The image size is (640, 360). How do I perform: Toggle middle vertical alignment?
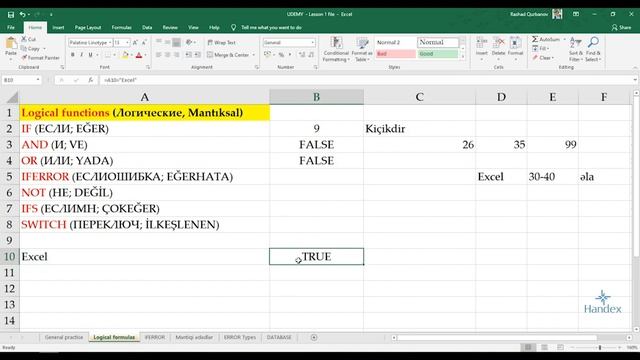(167, 42)
